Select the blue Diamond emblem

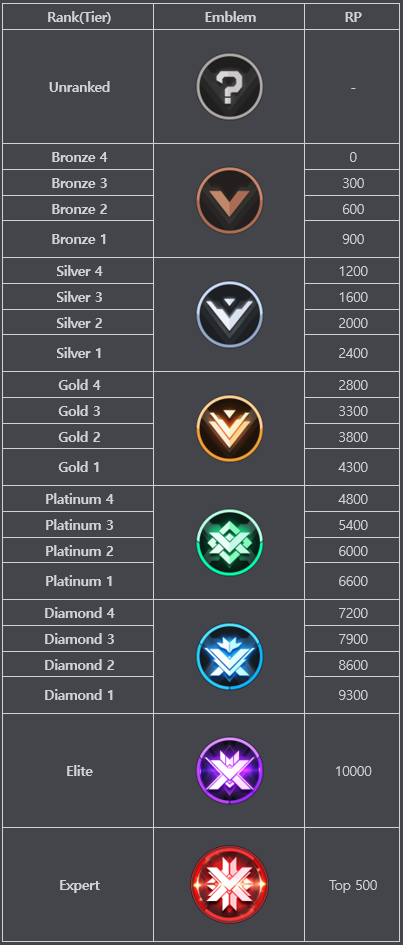point(230,656)
